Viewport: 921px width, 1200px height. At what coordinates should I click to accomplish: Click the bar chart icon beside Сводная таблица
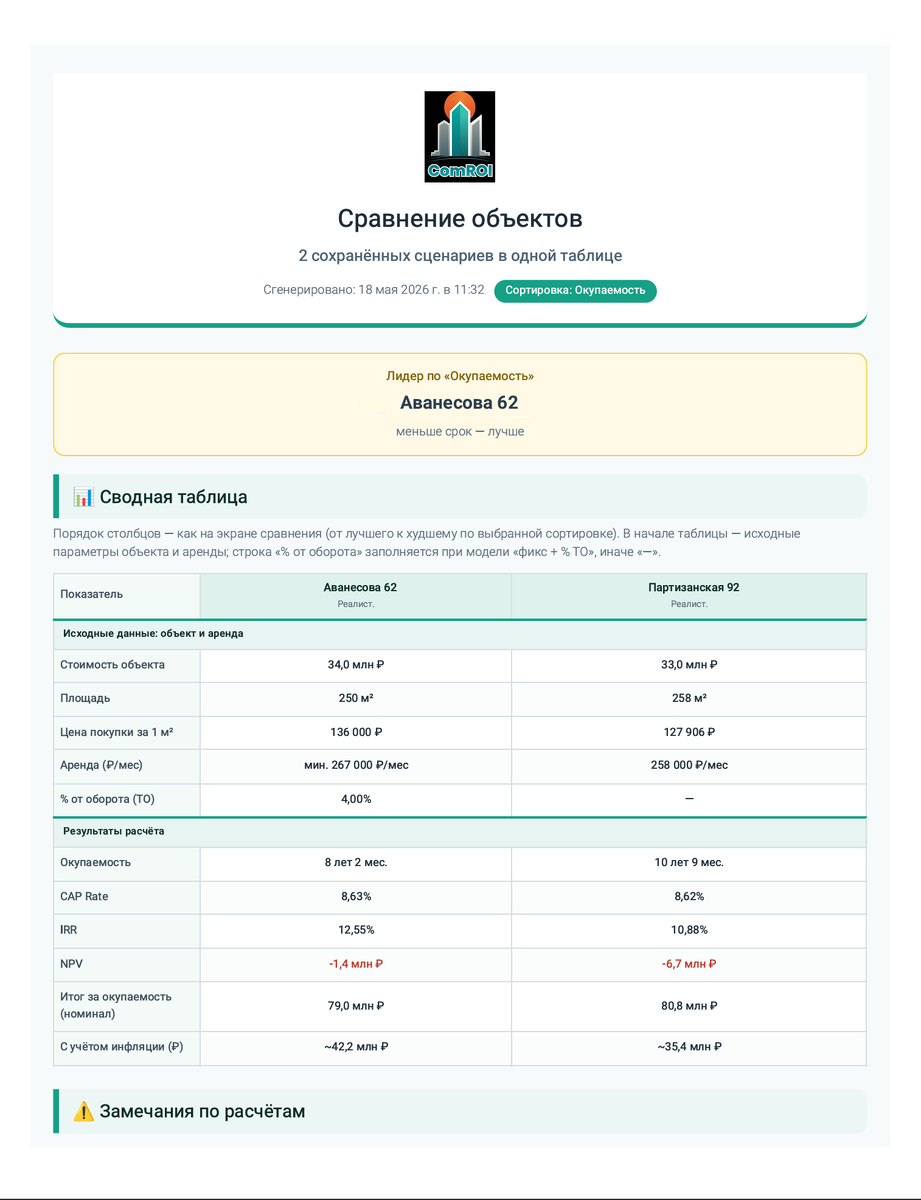83,497
